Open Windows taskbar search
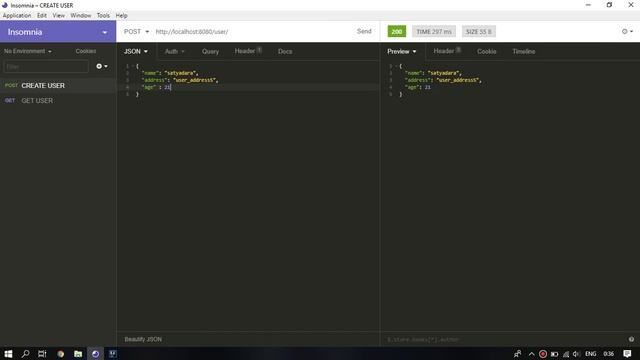Image resolution: width=640 pixels, height=360 pixels. (25, 354)
